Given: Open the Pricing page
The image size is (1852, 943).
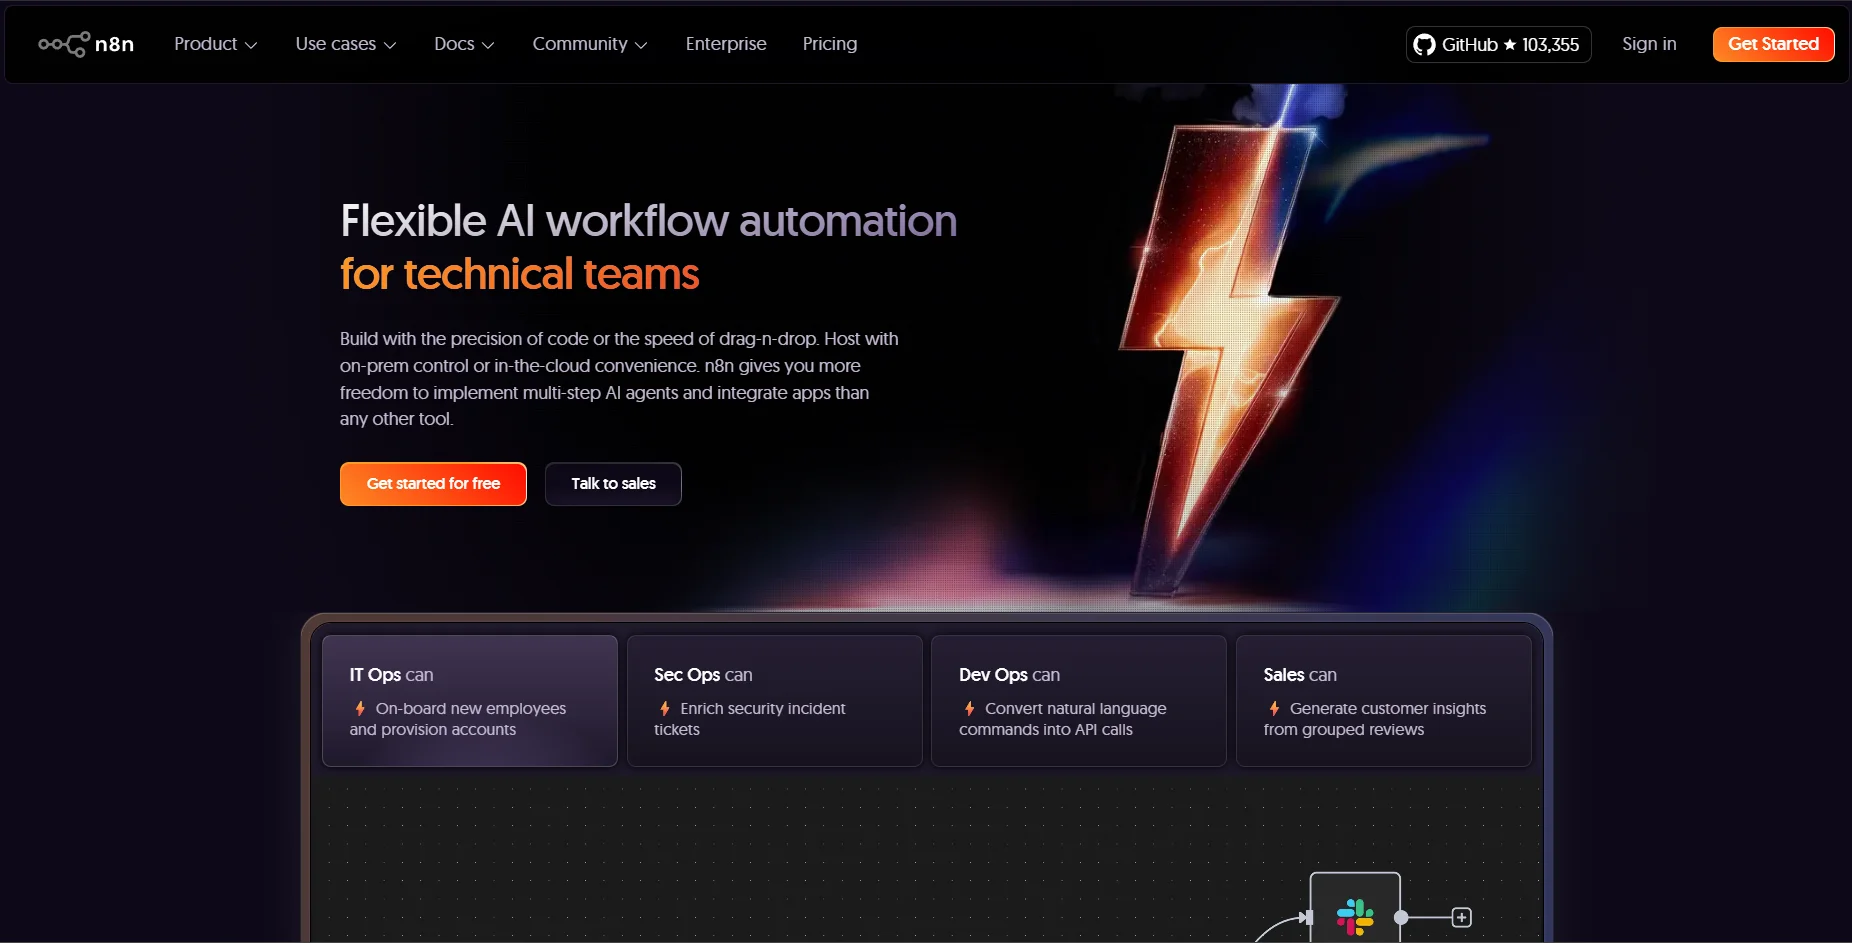Looking at the screenshot, I should pyautogui.click(x=830, y=44).
